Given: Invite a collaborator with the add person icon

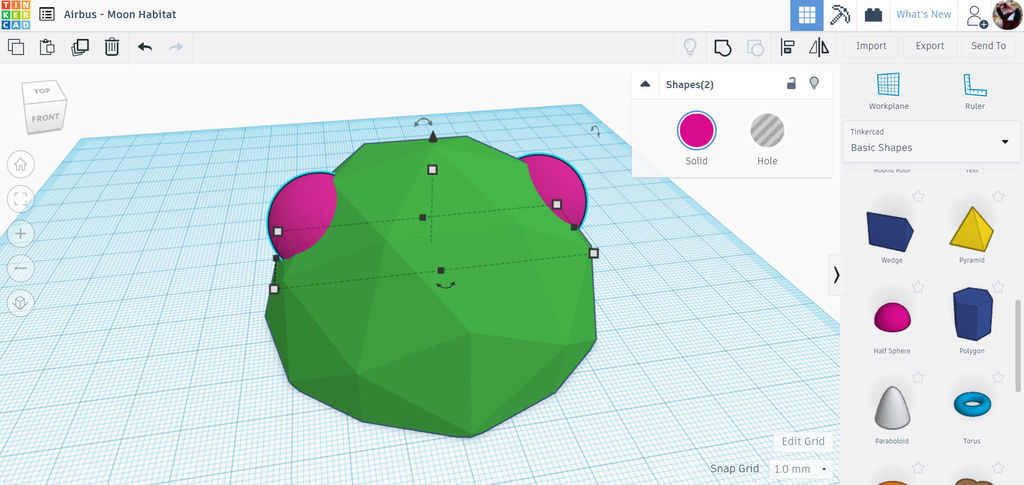Looking at the screenshot, I should tap(976, 15).
